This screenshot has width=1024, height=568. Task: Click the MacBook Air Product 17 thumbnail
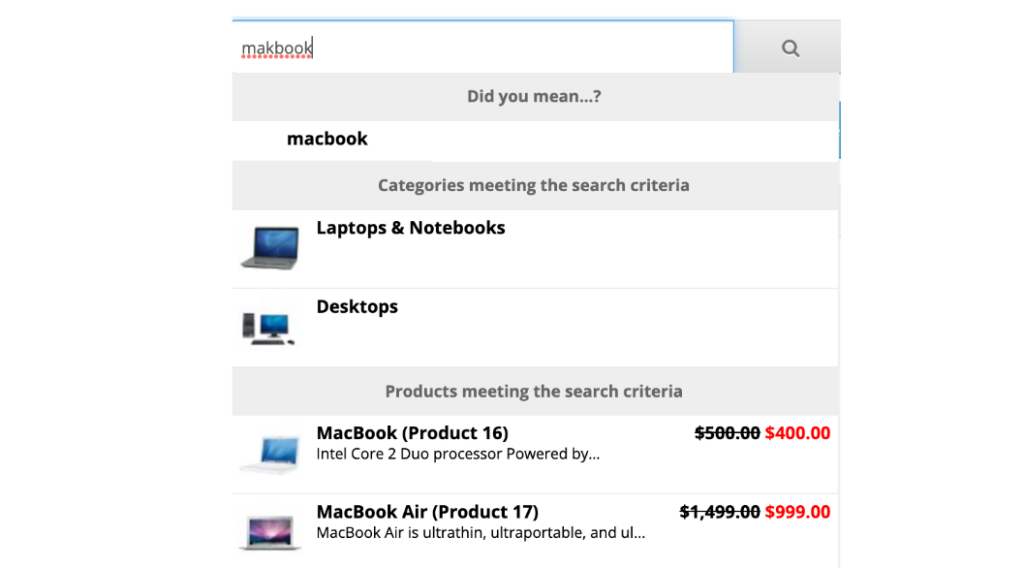click(270, 531)
